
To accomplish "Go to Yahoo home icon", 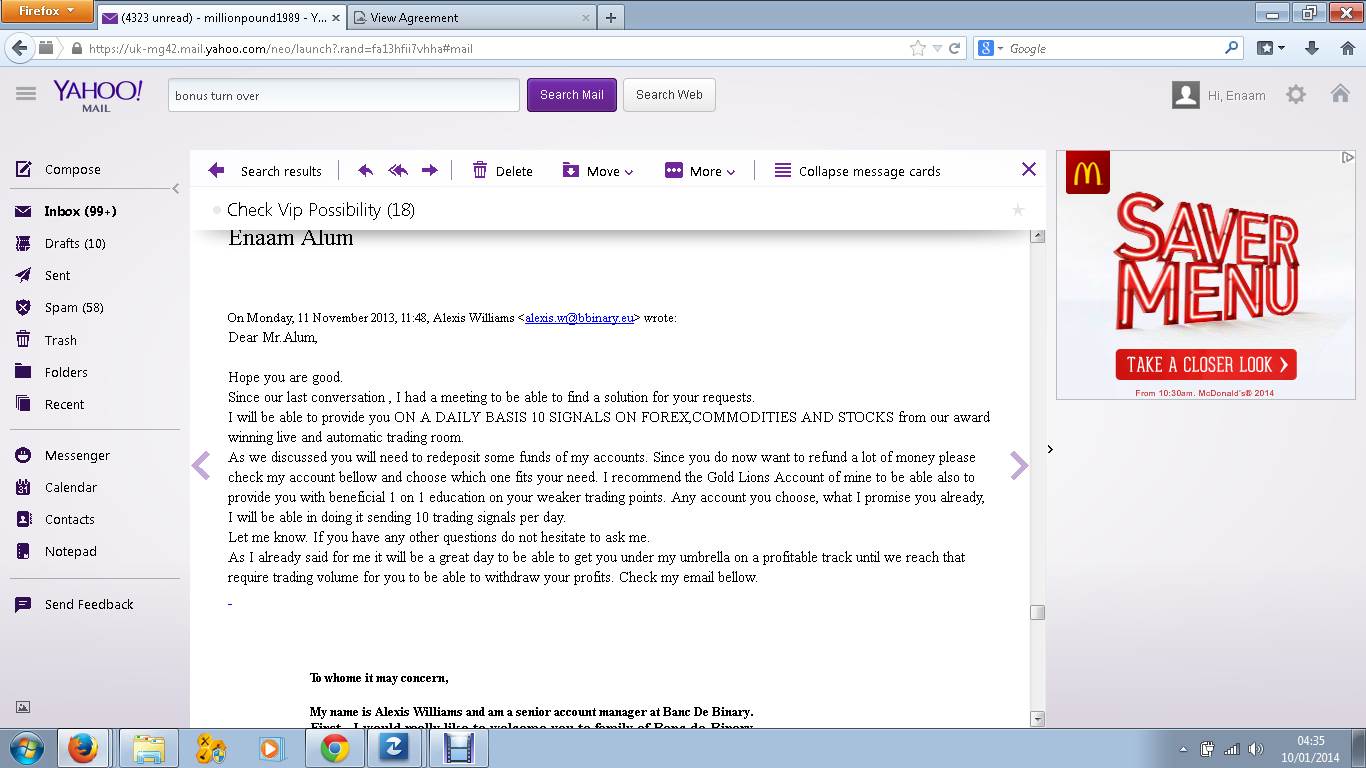I will pyautogui.click(x=1340, y=94).
